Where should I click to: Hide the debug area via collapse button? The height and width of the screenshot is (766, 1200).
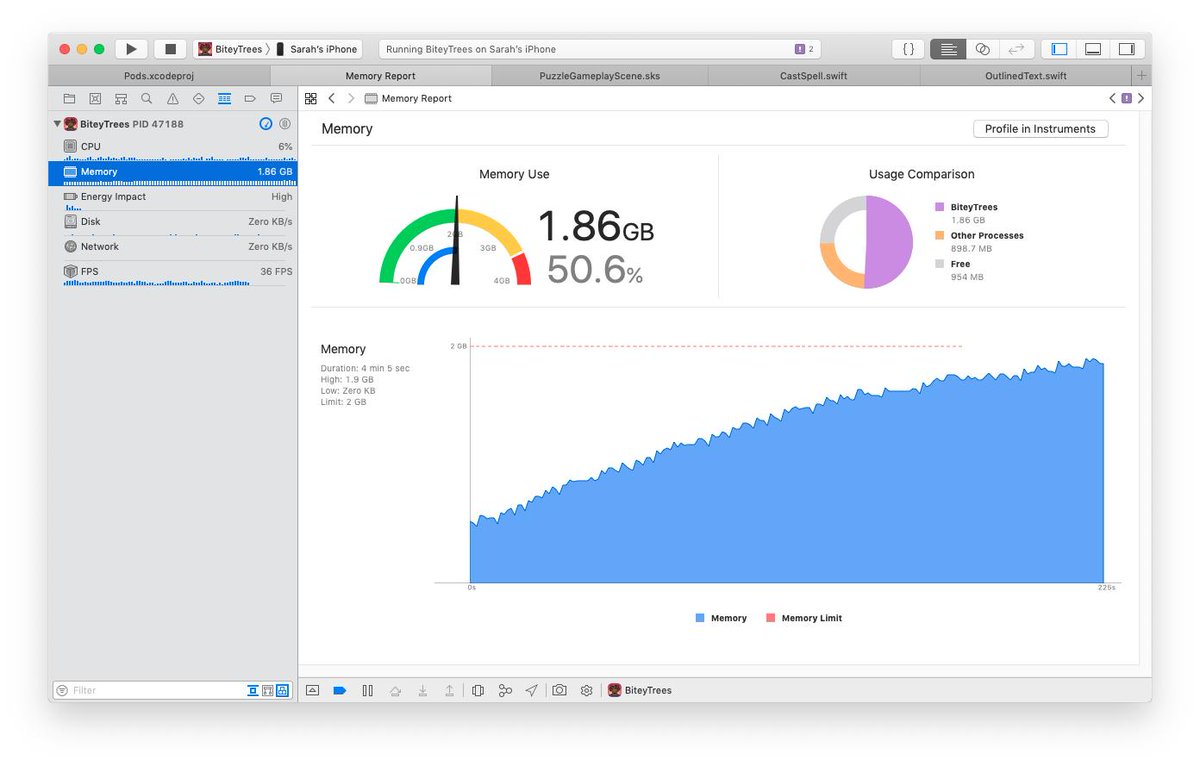[312, 690]
